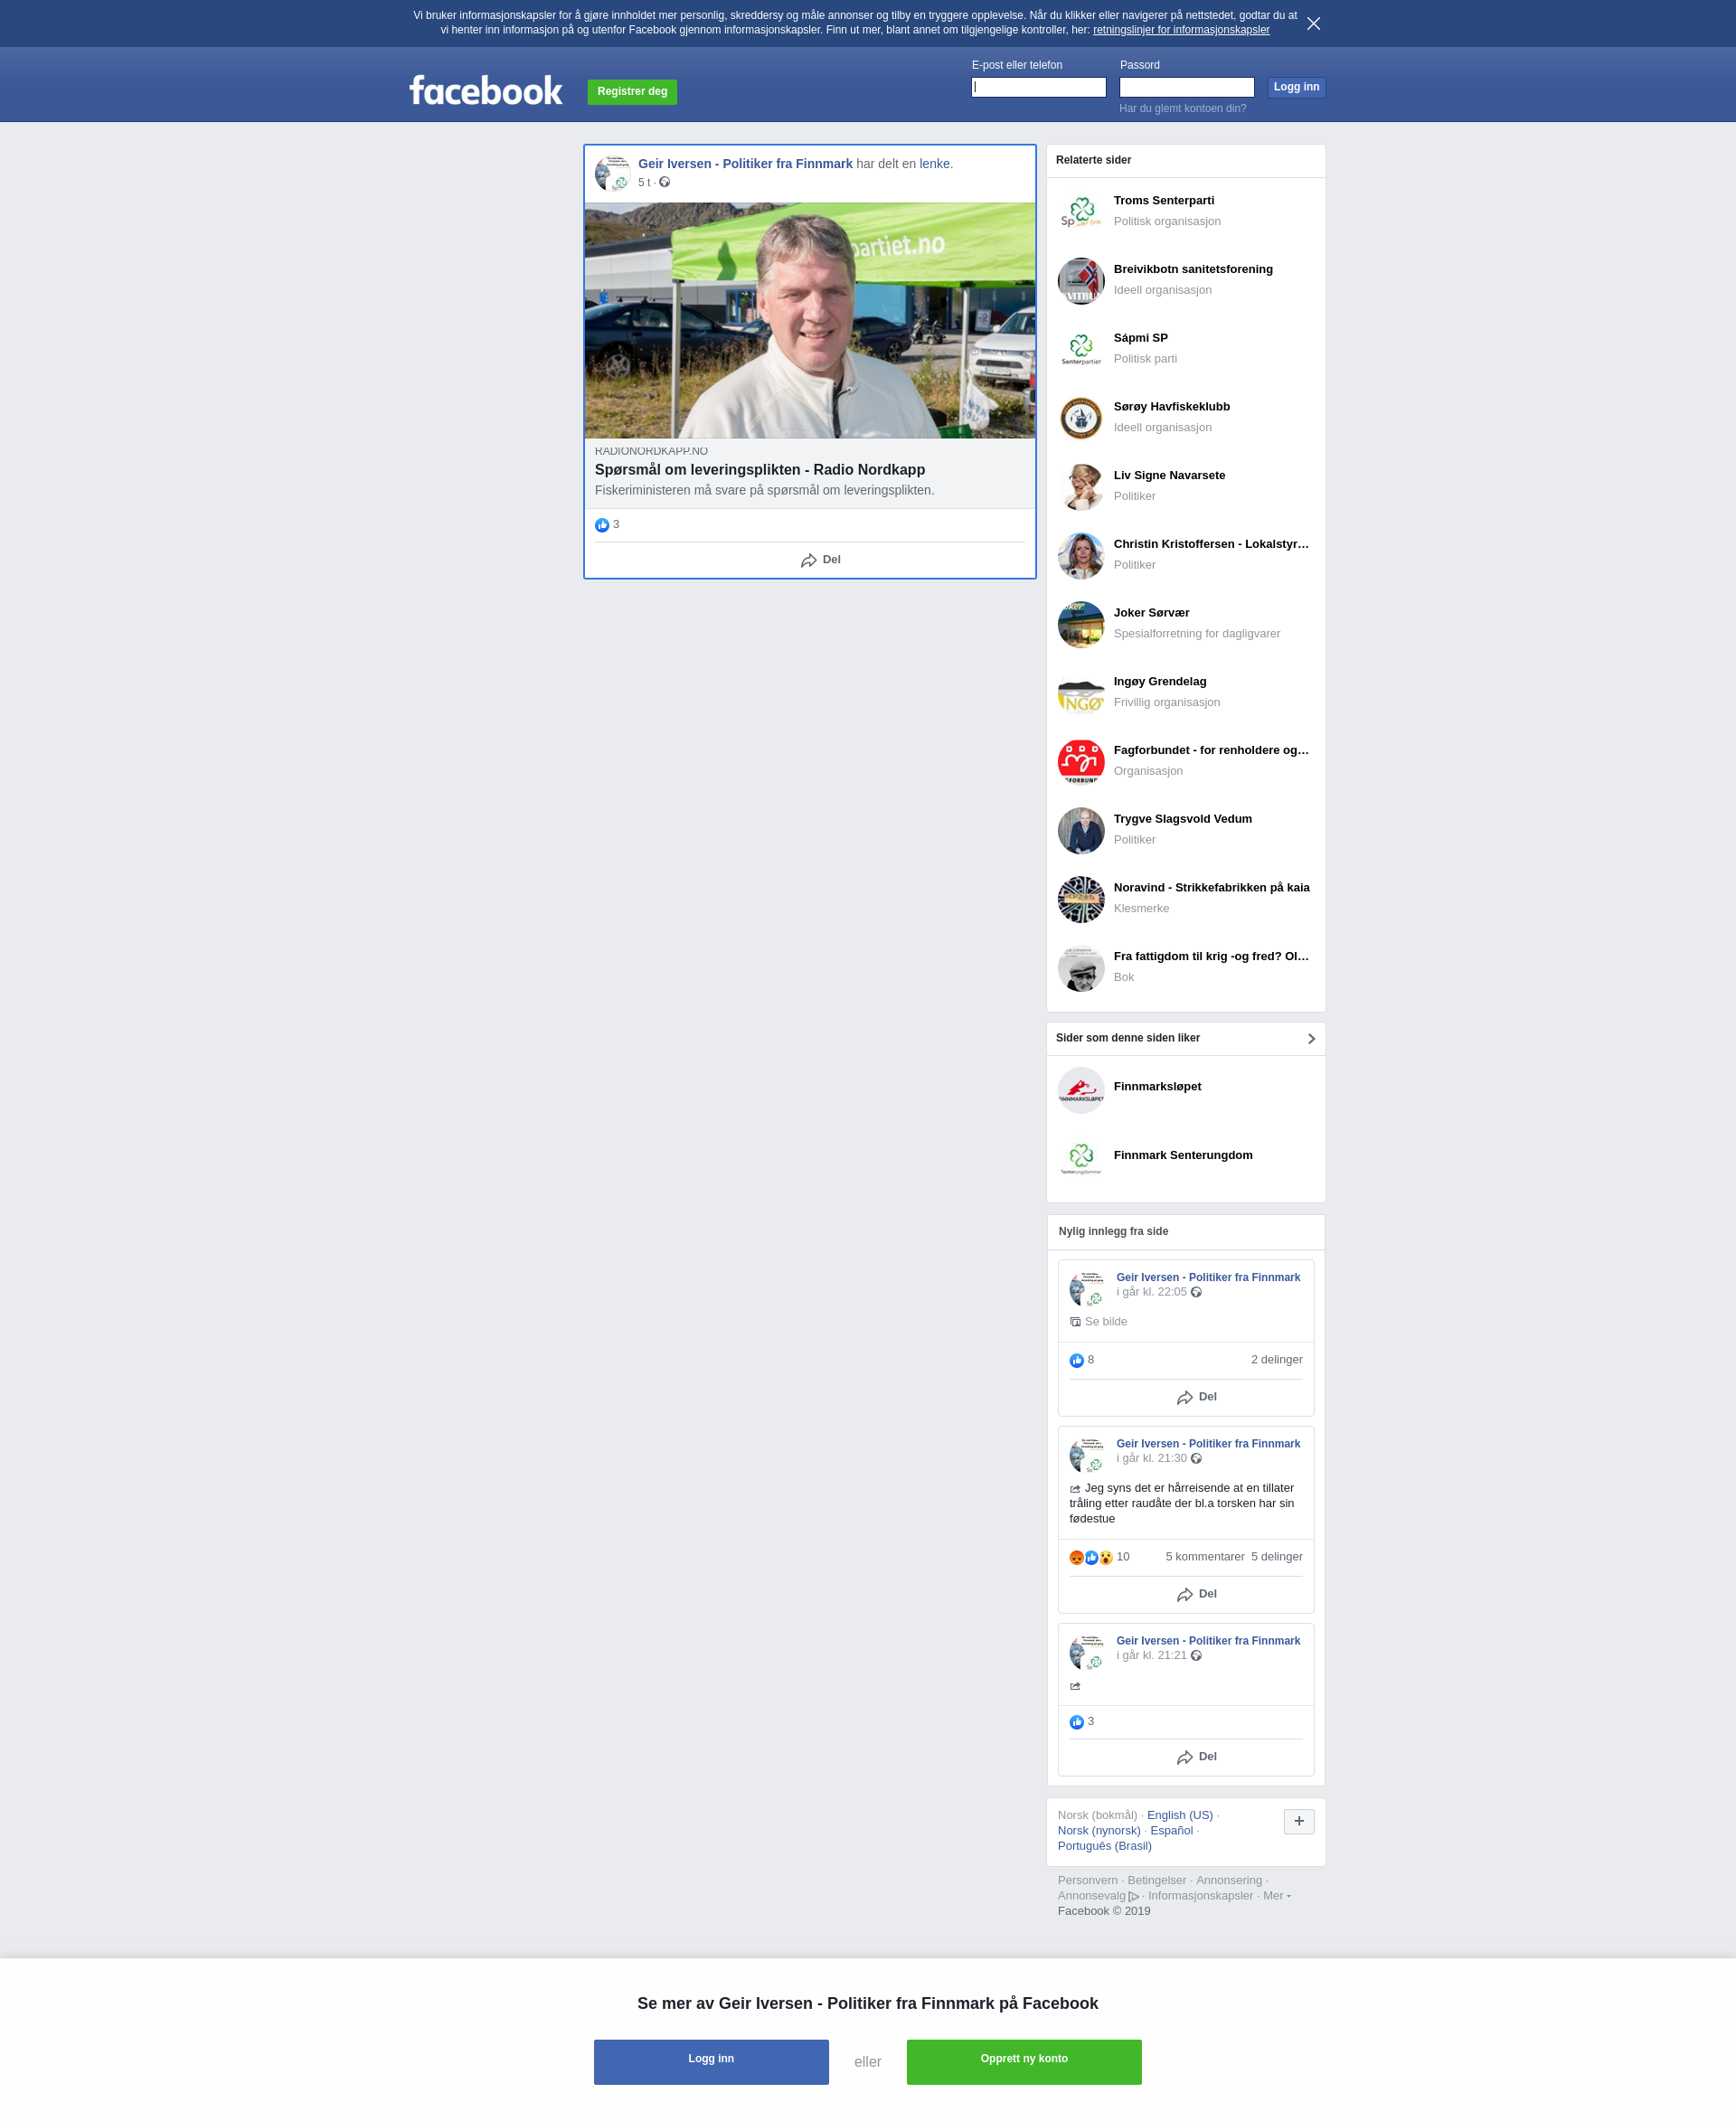Open Spørsmål om leveringsplikten article title
This screenshot has height=2121, width=1736.
pos(759,470)
